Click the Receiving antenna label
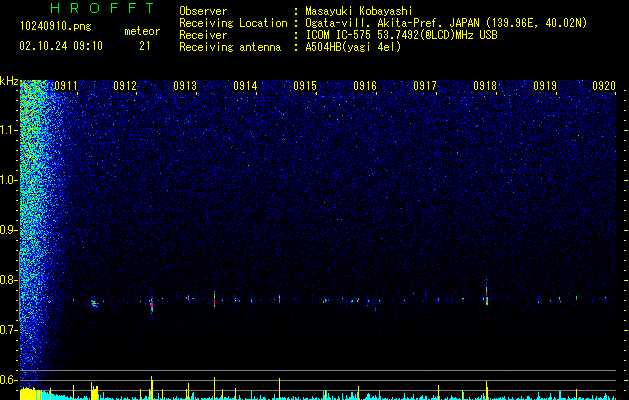The height and width of the screenshot is (400, 629). point(230,47)
